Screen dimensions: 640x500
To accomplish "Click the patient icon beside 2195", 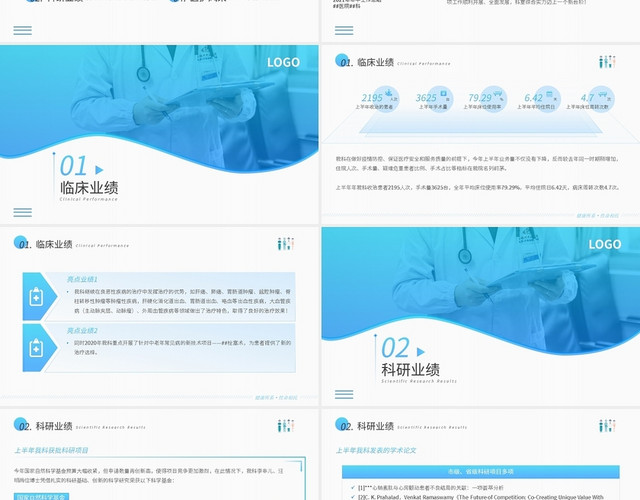I will [389, 93].
